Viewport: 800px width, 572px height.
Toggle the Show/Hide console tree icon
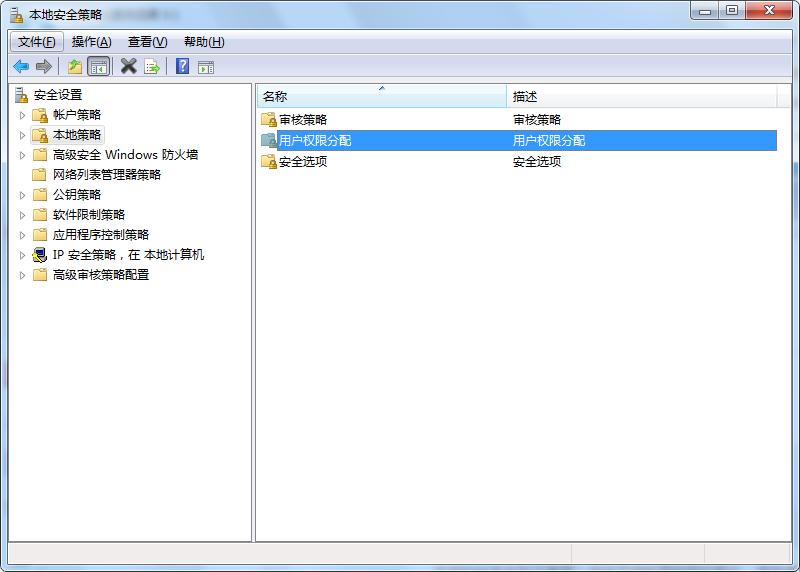98,66
